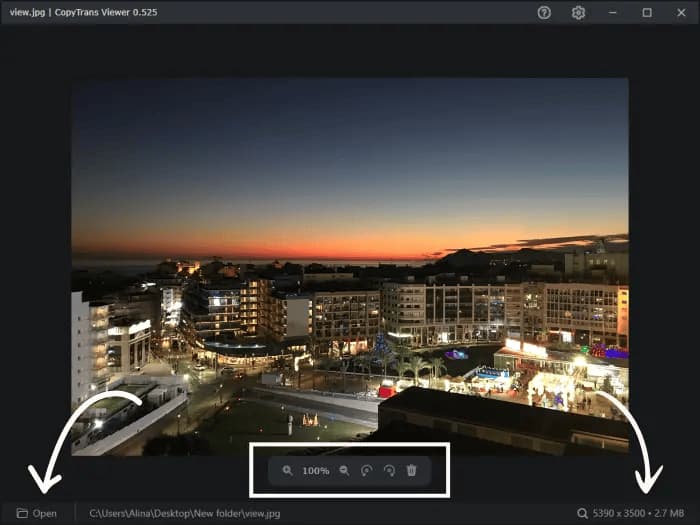Screen dimensions: 700x525
Task: Click the title text view.jpg | CopyTrans Viewer
Action: click(83, 12)
